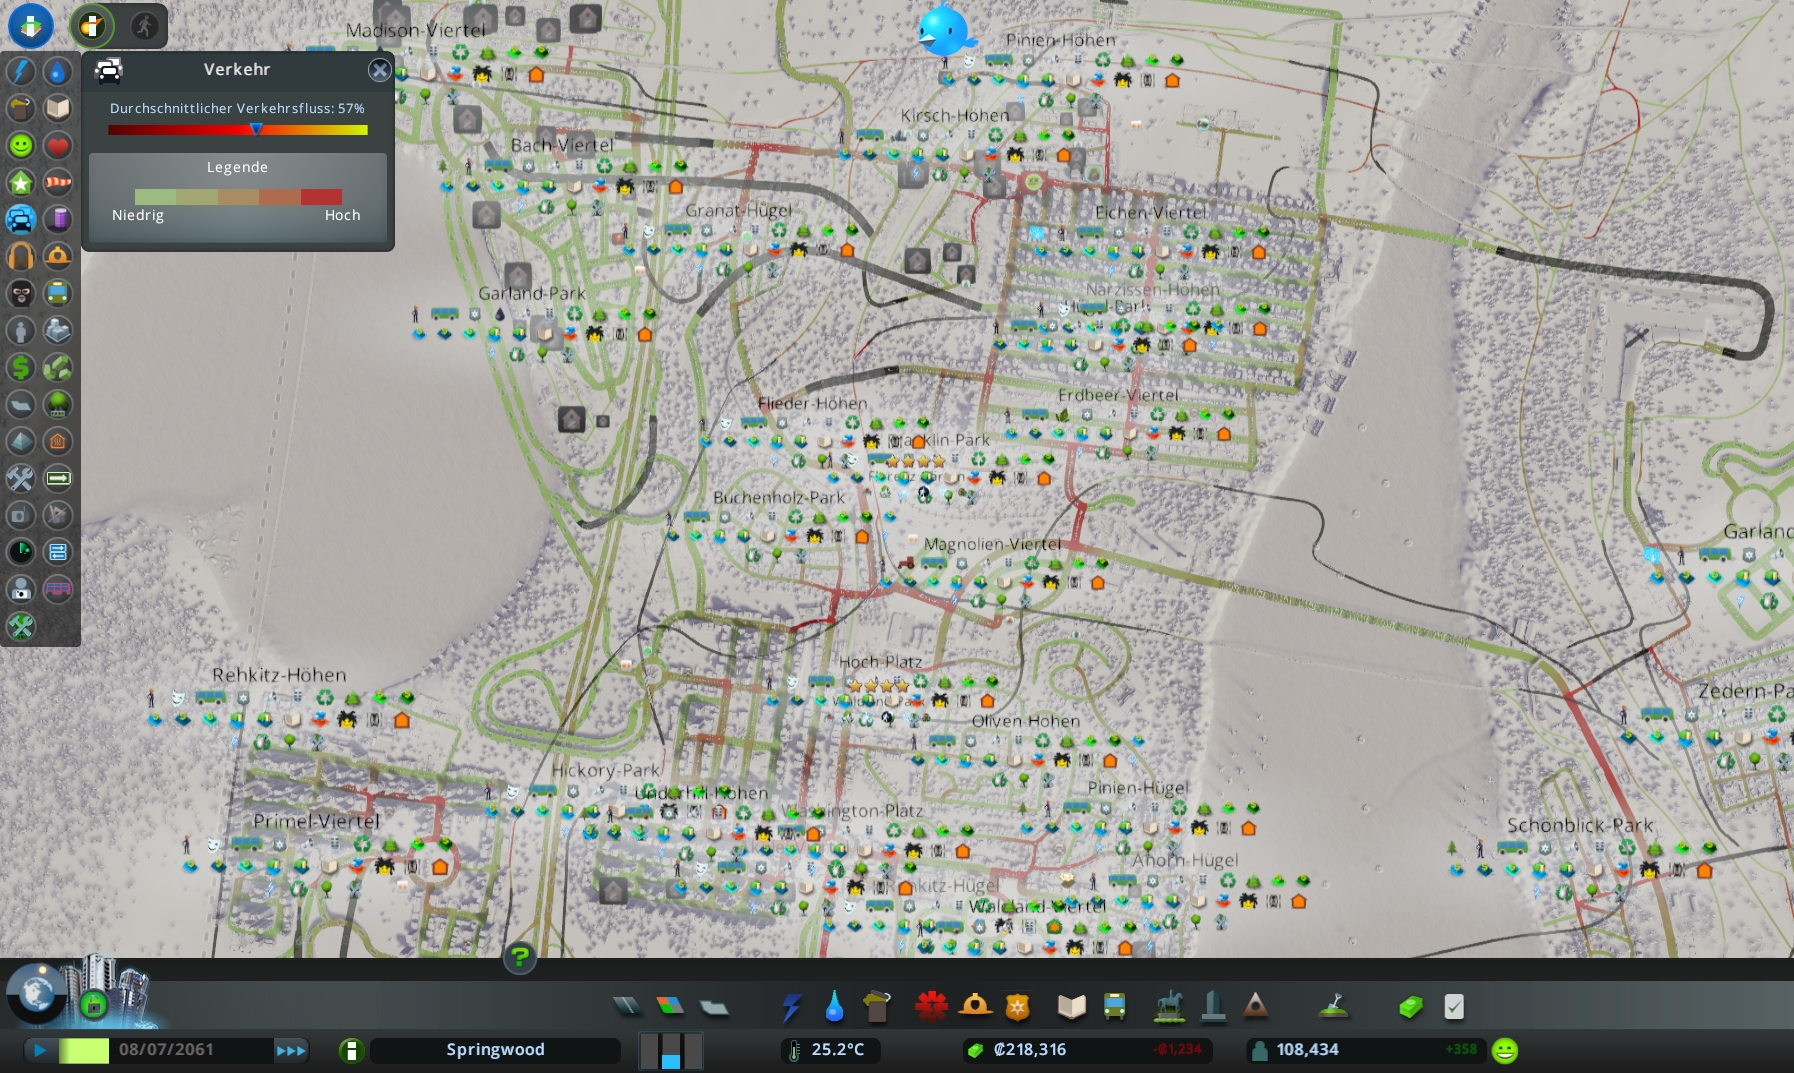Screen dimensions: 1794x1073
Task: Click the traffic flow gradient bar
Action: [238, 130]
